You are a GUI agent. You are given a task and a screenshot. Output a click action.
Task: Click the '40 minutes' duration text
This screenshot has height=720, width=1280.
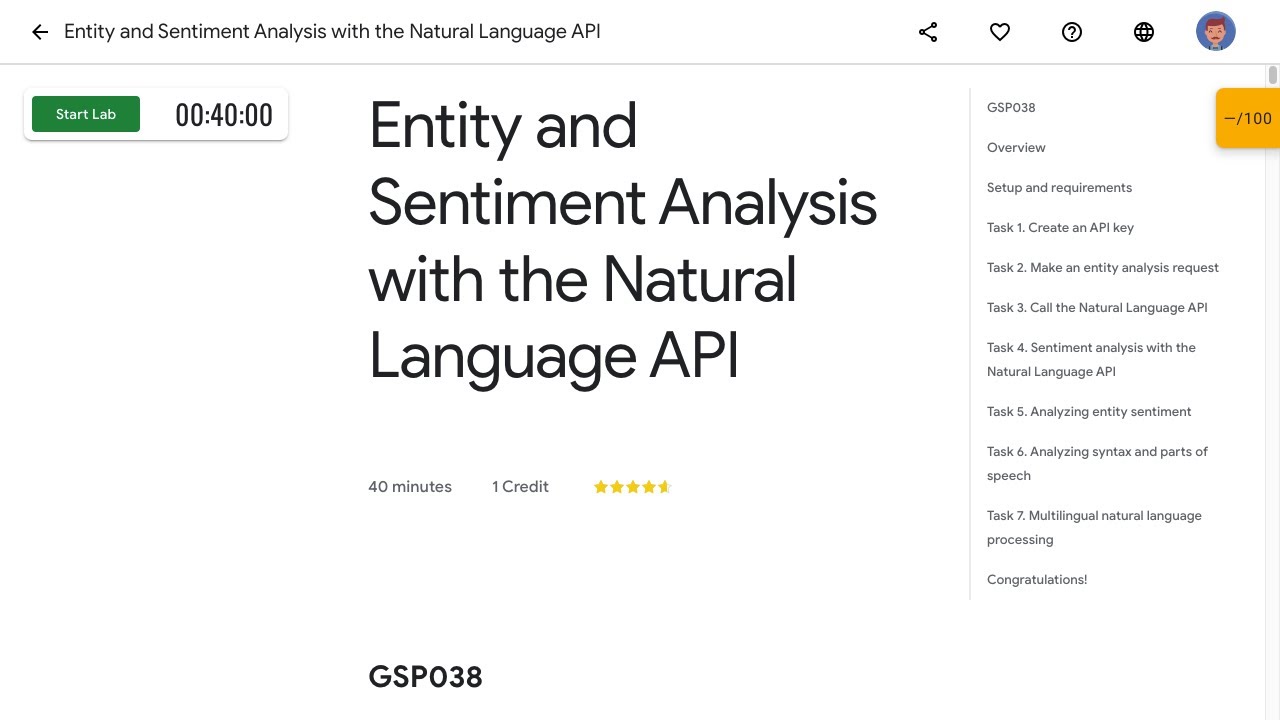pos(410,487)
